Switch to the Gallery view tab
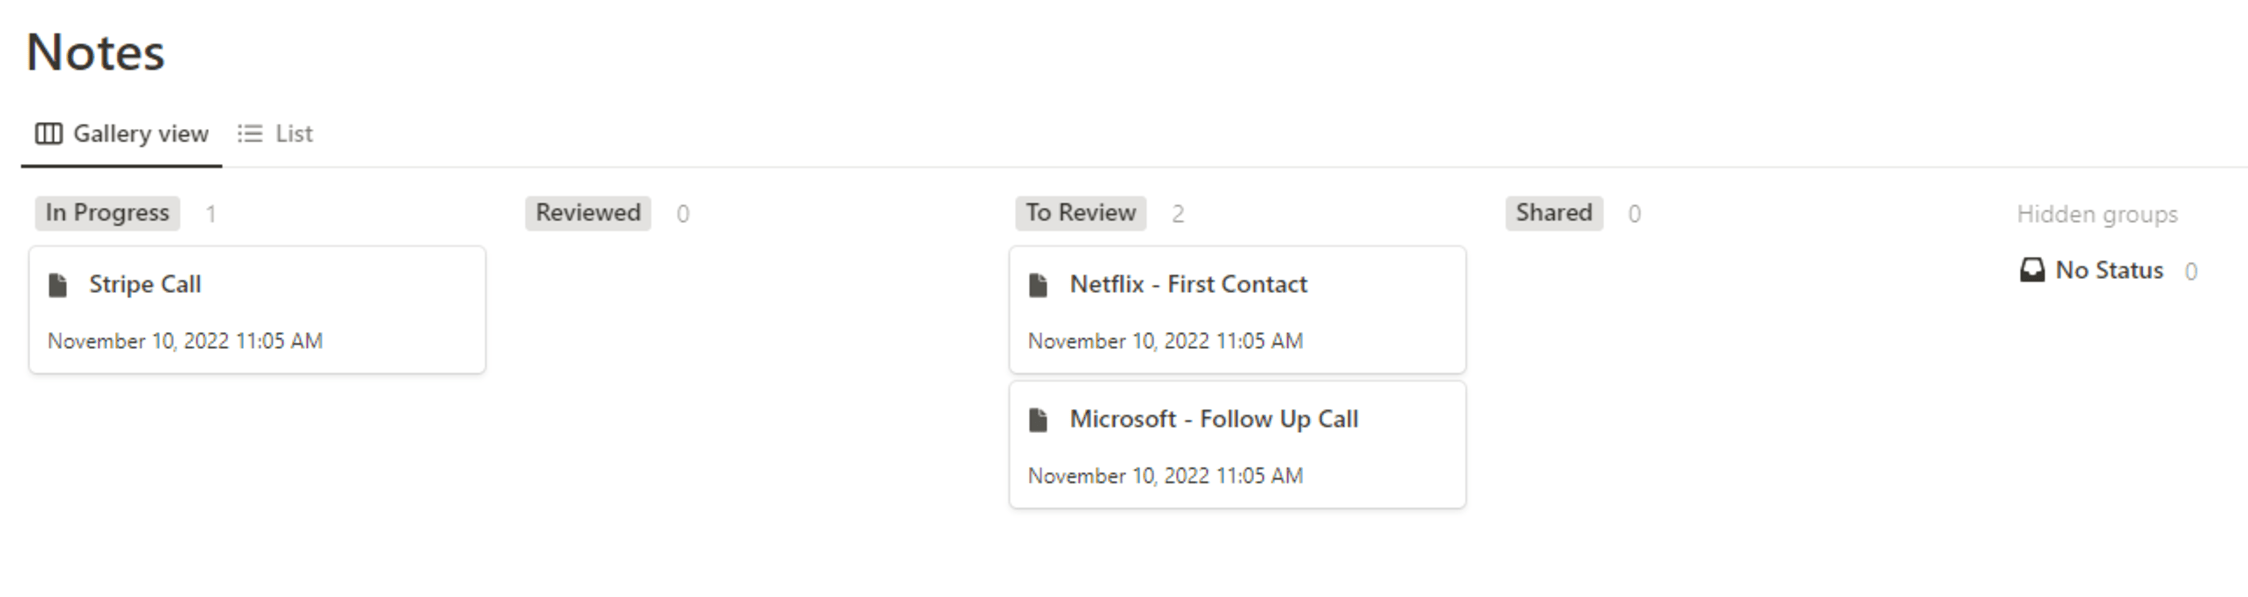The height and width of the screenshot is (597, 2248). [x=122, y=133]
